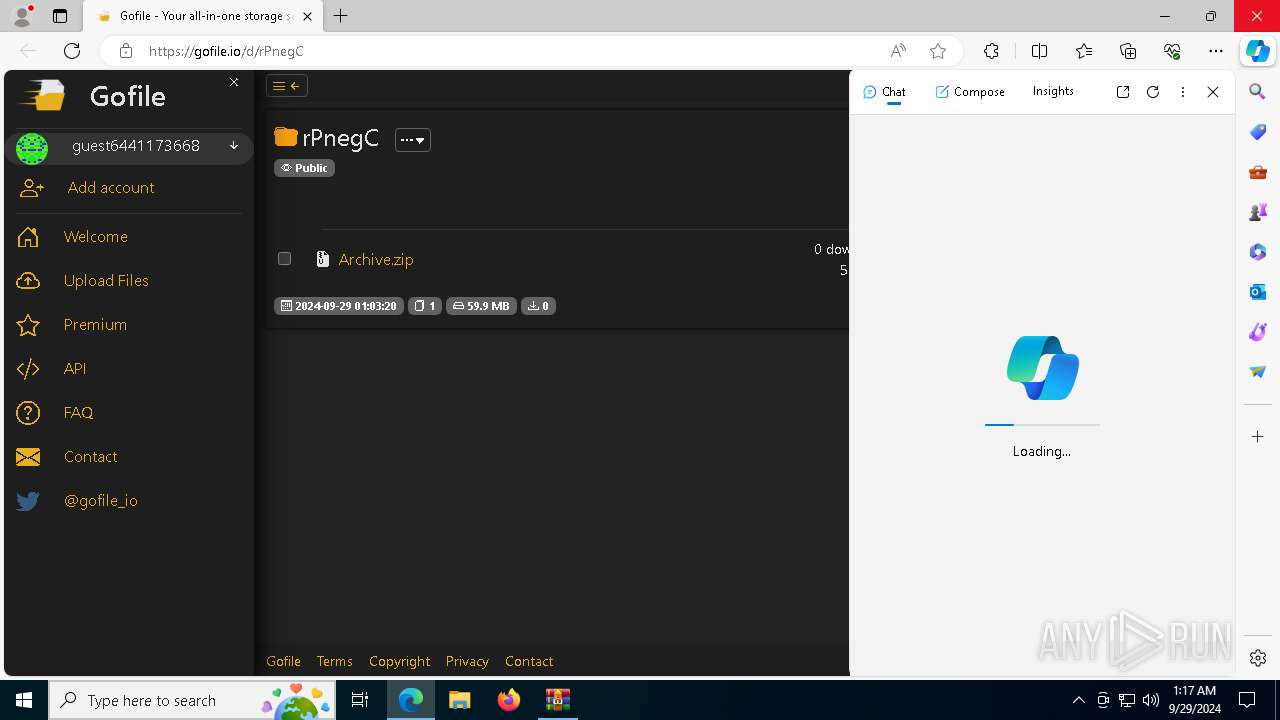Viewport: 1280px width, 720px height.
Task: Open the rPnegC folder options dropdown
Action: pyautogui.click(x=412, y=140)
